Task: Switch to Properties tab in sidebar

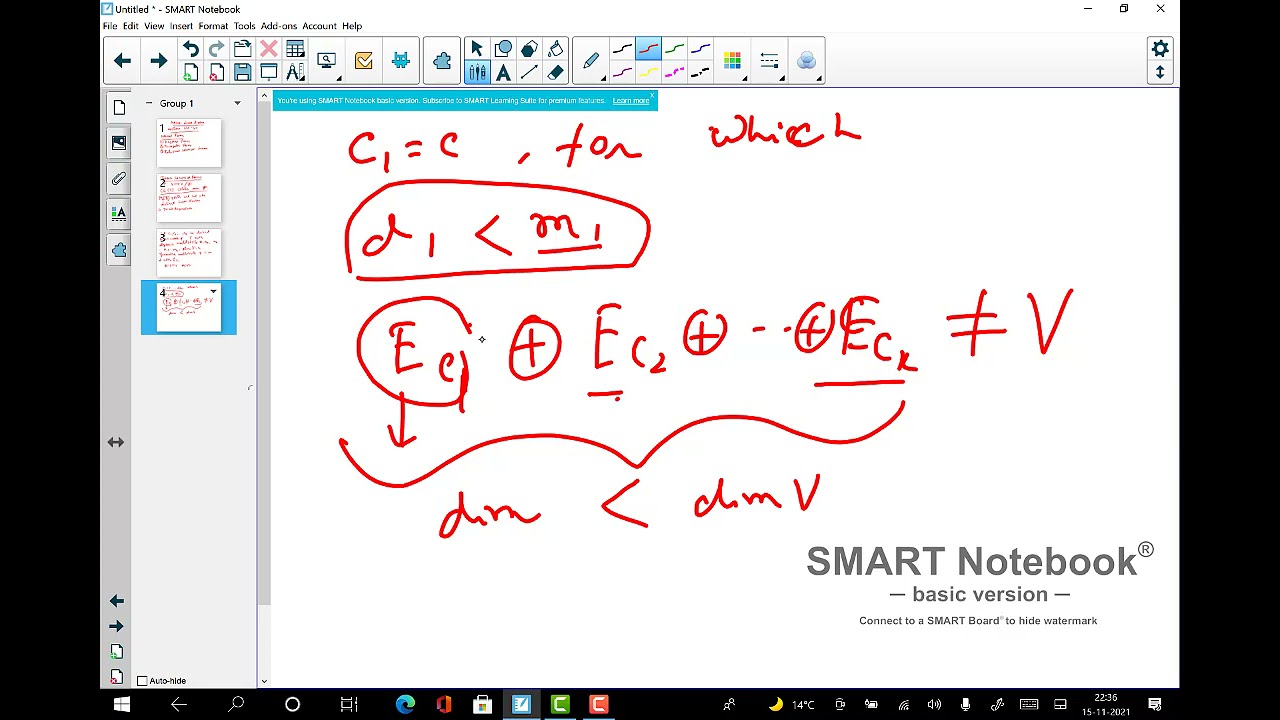Action: click(x=119, y=214)
